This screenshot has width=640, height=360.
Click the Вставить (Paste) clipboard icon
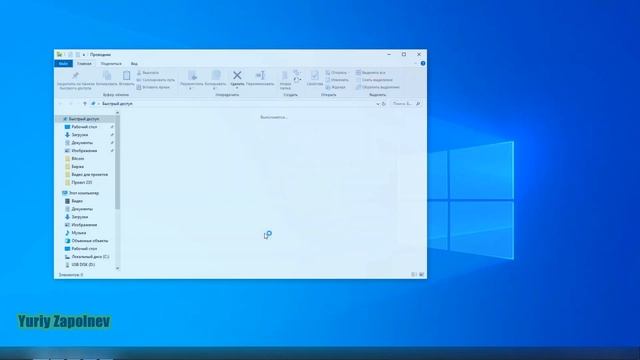[x=127, y=76]
